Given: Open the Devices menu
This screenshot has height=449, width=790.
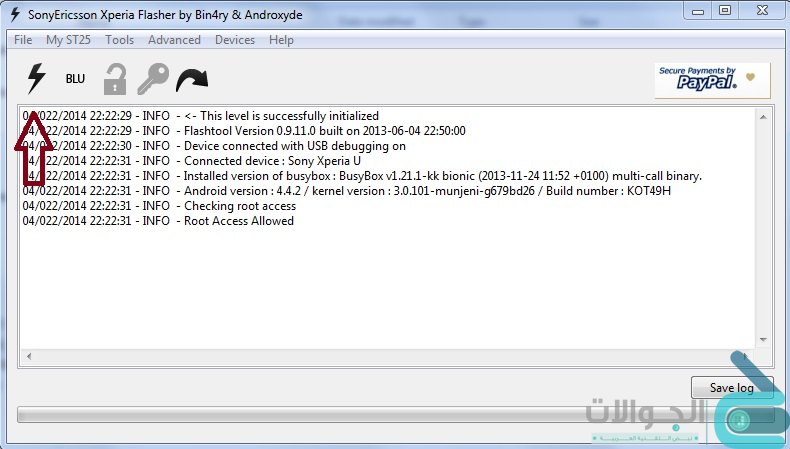Looking at the screenshot, I should pos(235,40).
